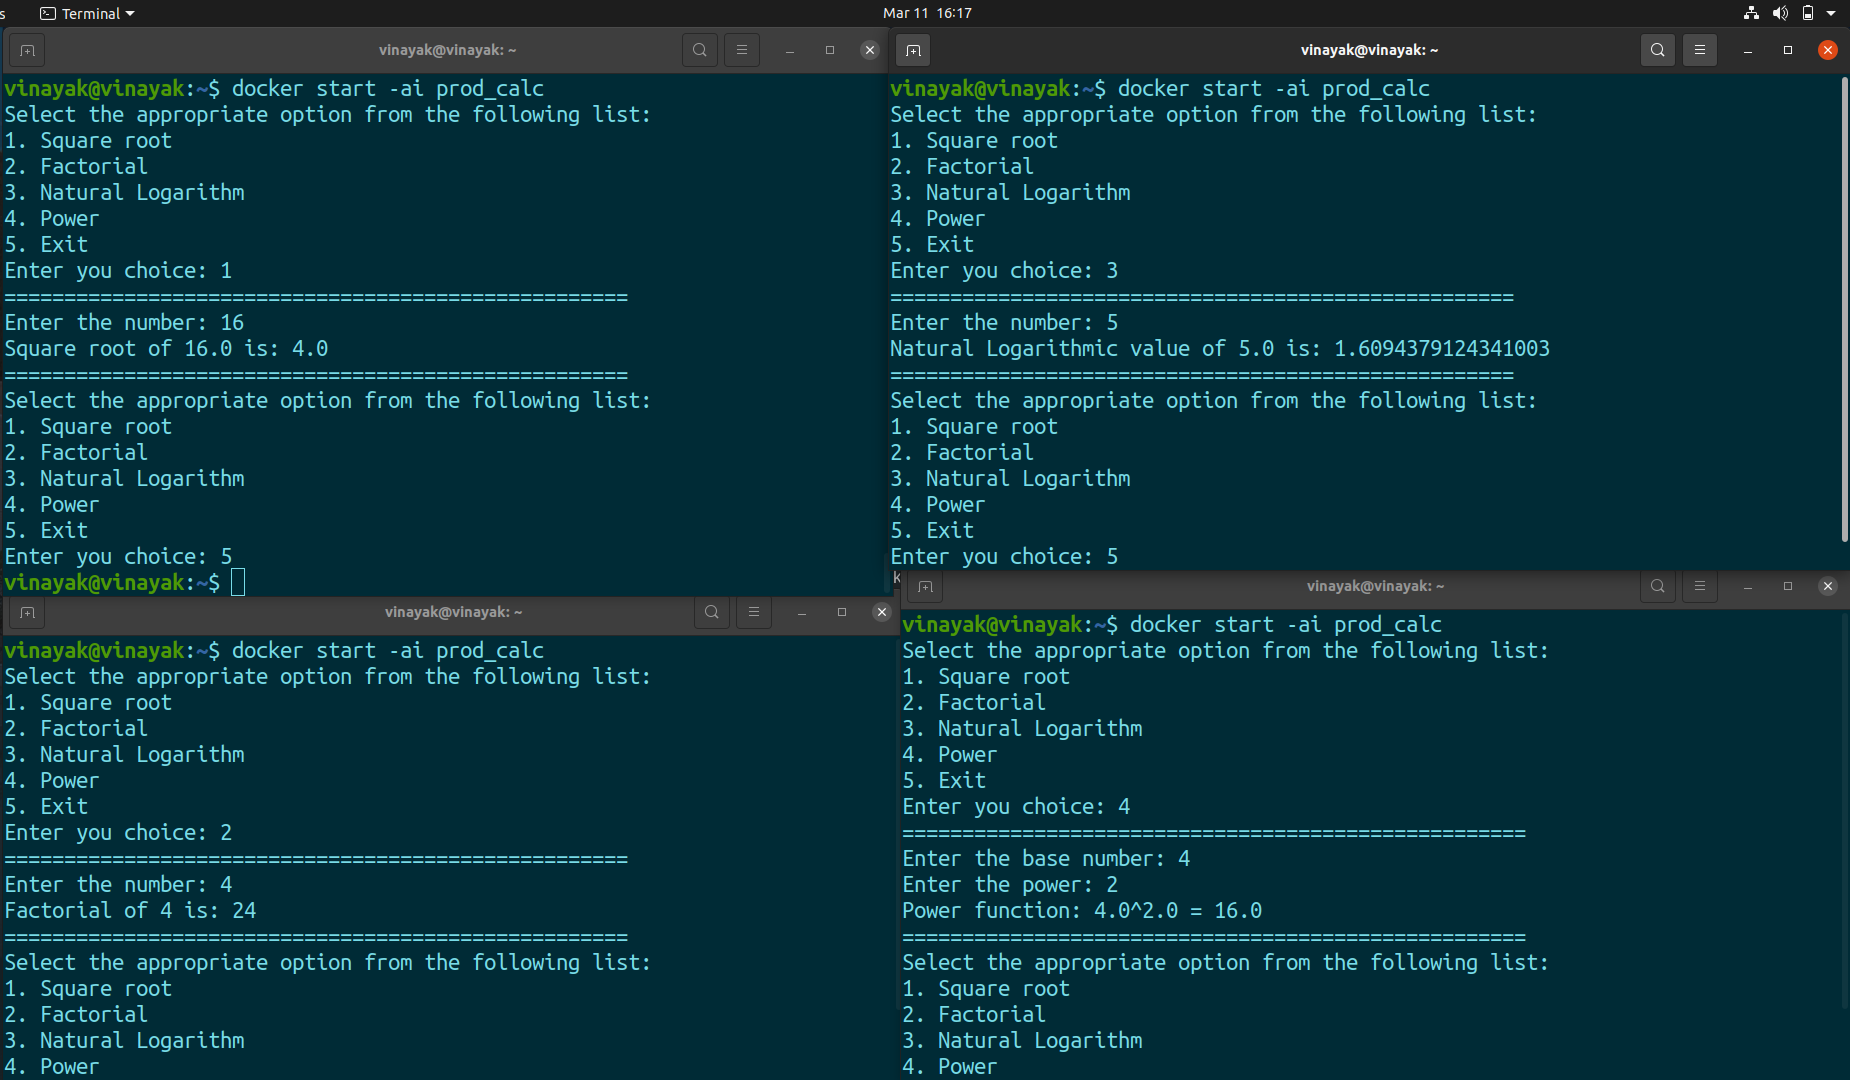Screen dimensions: 1850x1080
Task: Open hamburger menu of top-left terminal
Action: [x=742, y=50]
